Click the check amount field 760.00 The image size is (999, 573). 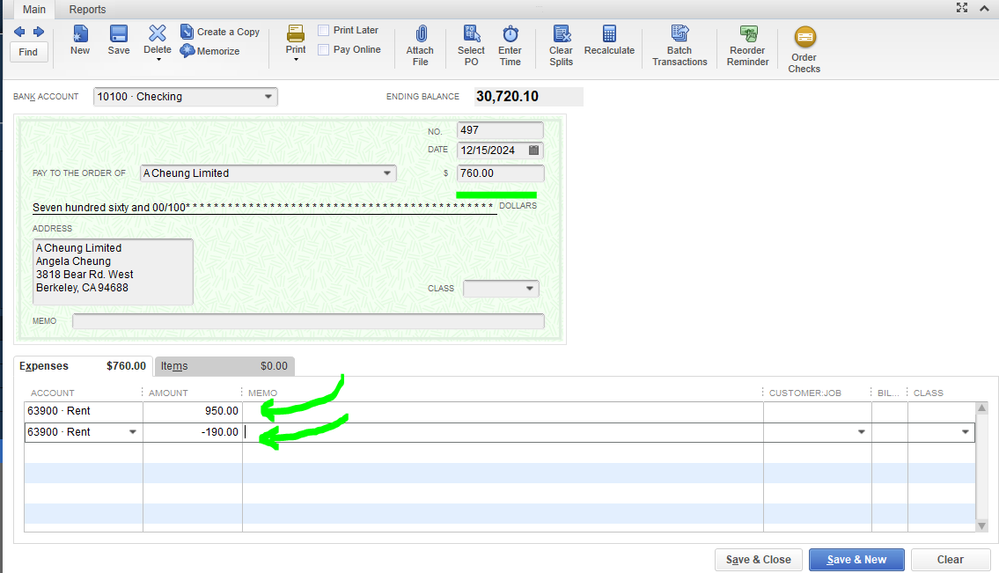pyautogui.click(x=500, y=173)
